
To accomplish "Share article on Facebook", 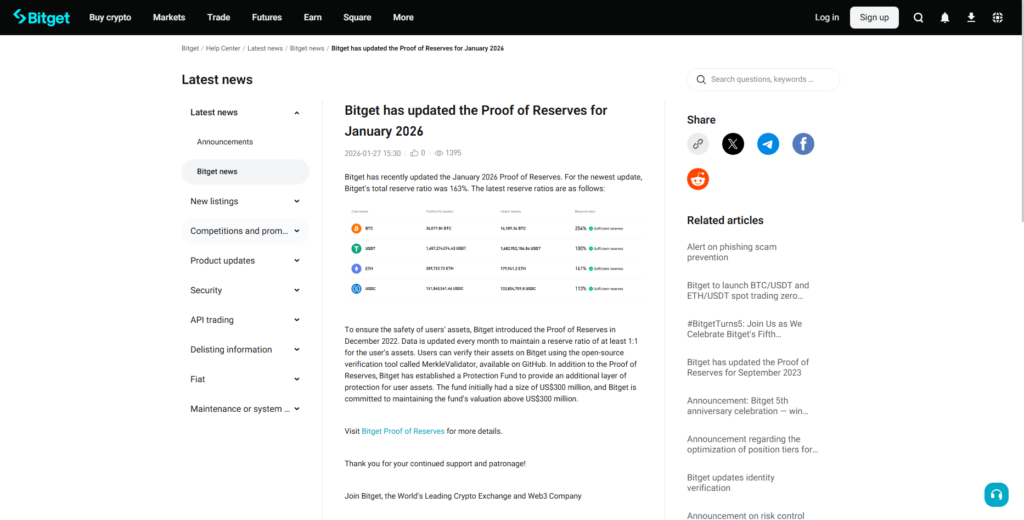I will click(803, 144).
